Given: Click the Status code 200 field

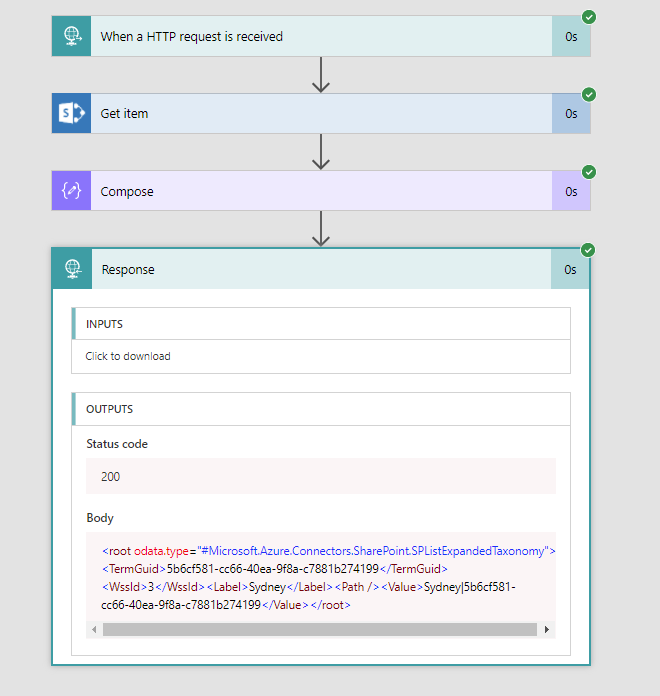Looking at the screenshot, I should click(320, 477).
